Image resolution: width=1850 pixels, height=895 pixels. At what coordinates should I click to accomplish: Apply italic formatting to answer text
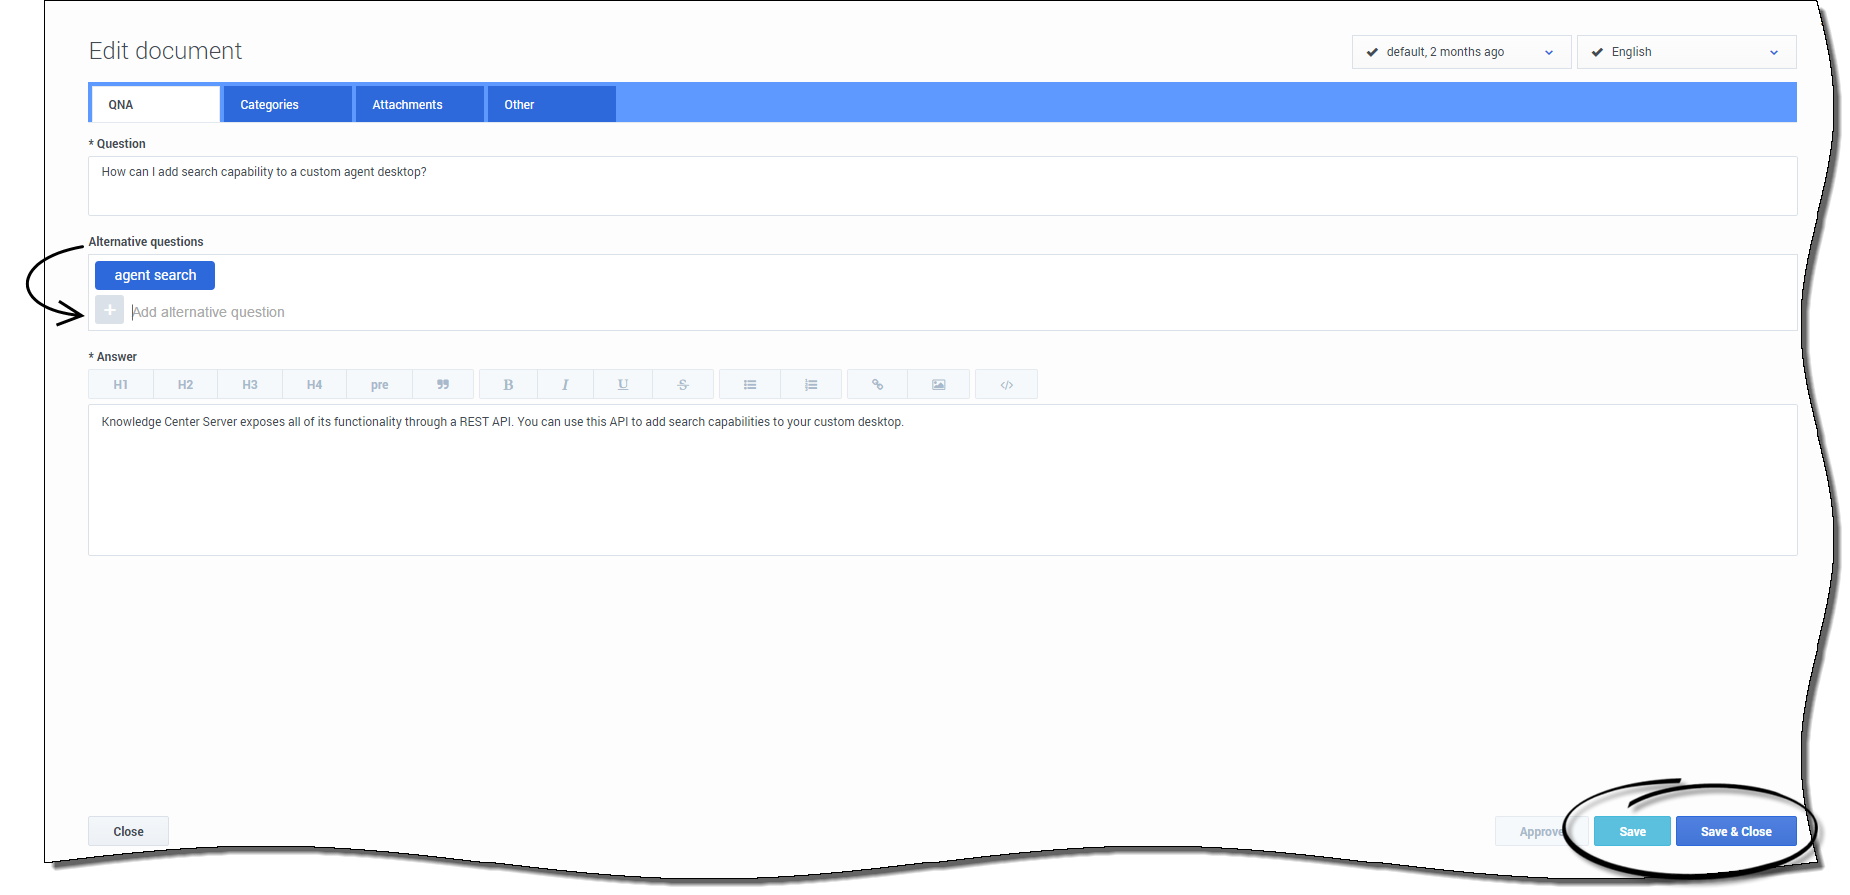click(x=565, y=385)
